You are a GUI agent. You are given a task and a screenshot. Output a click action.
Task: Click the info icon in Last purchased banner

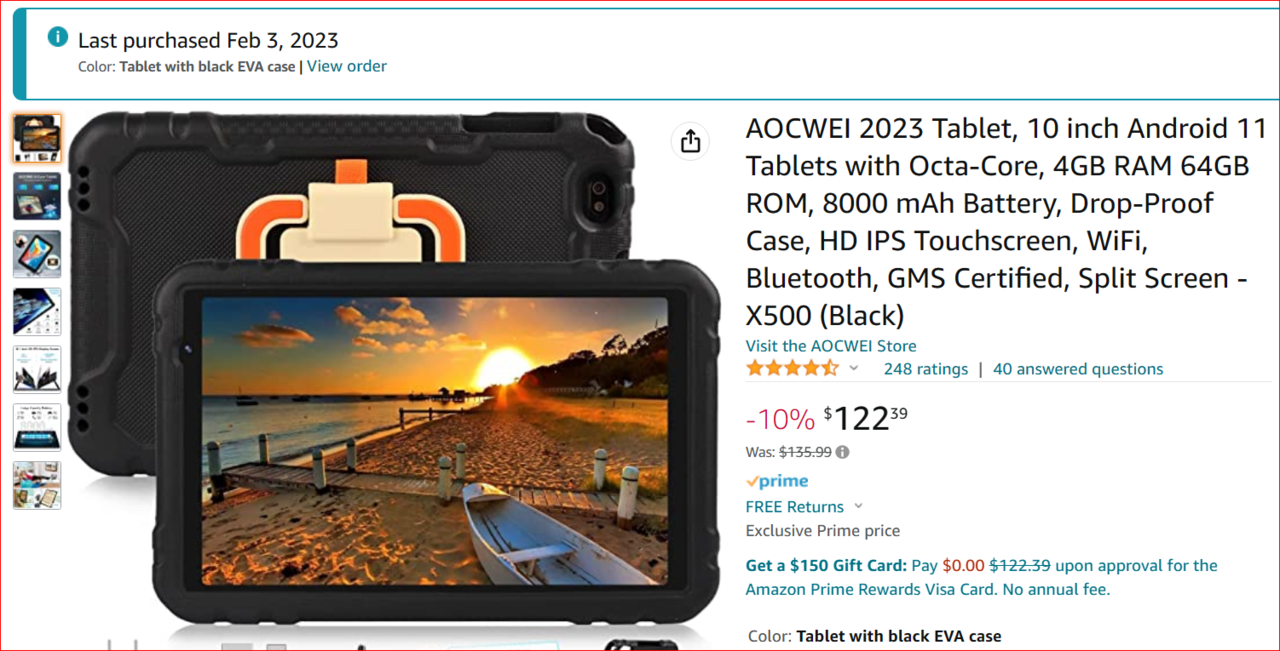point(58,38)
